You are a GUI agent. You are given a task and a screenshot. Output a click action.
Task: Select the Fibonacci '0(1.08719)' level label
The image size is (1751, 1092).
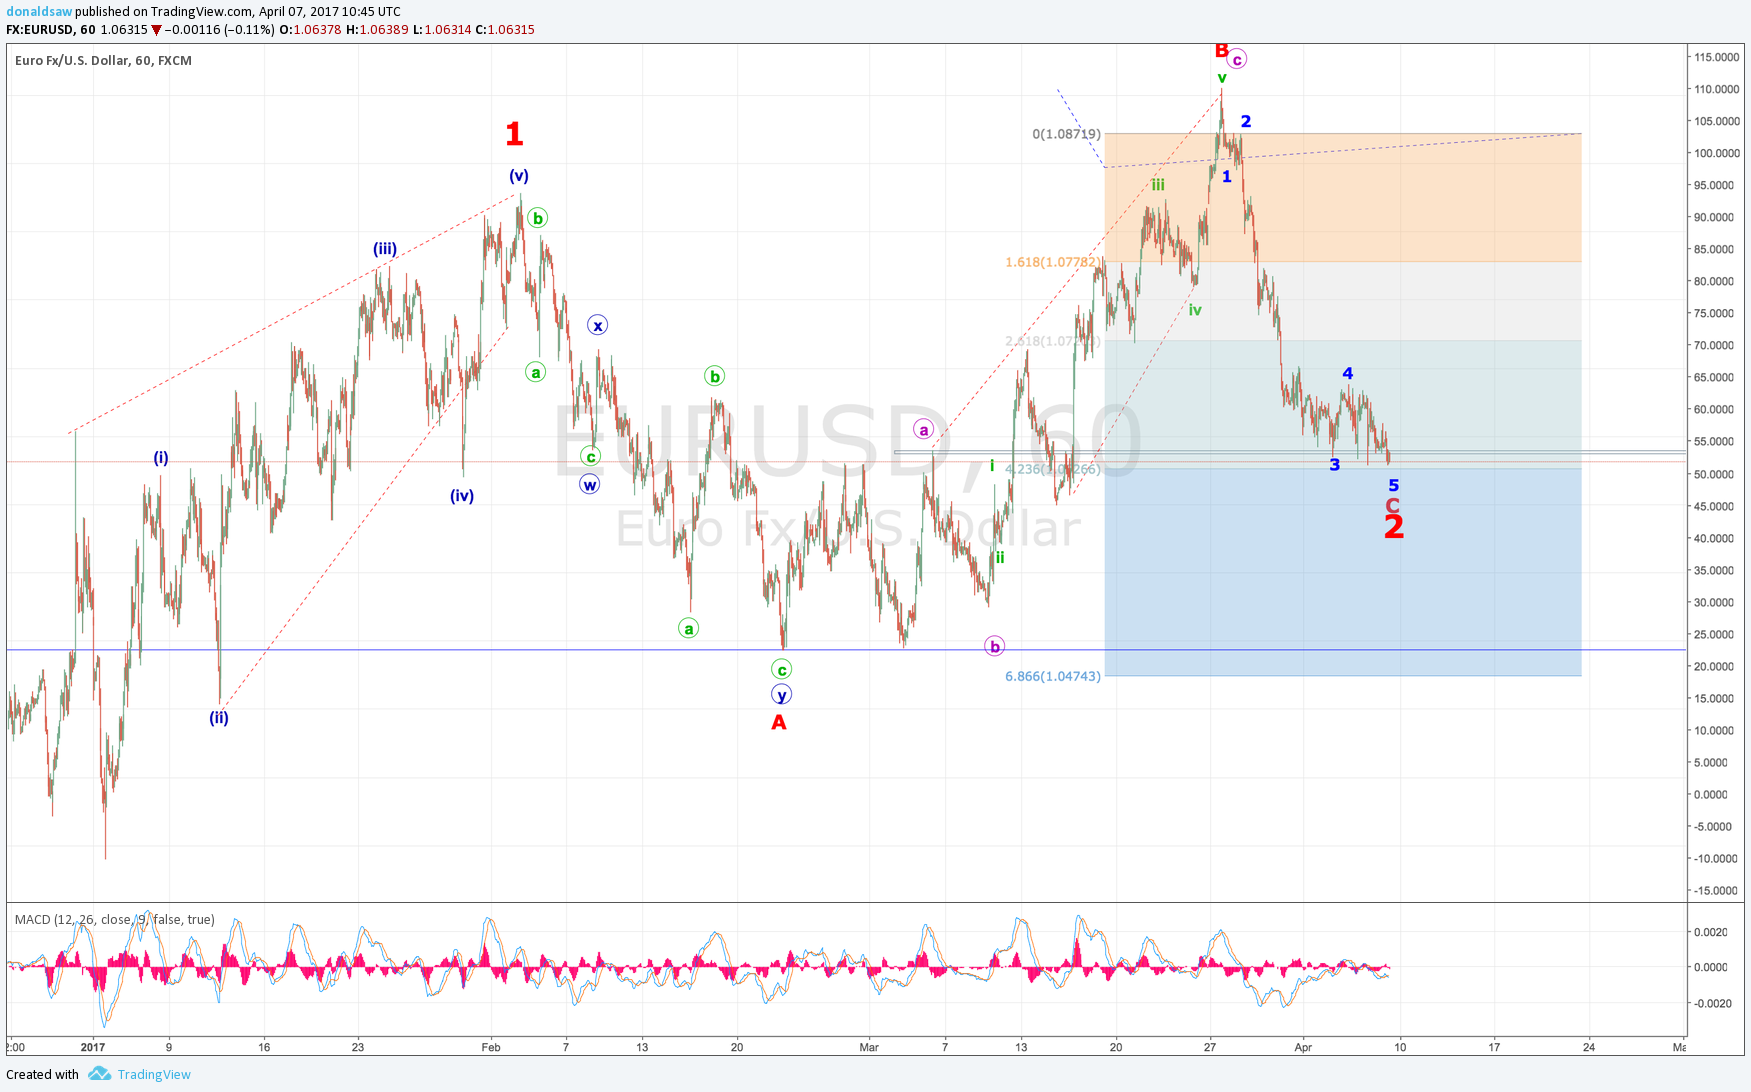[1067, 133]
